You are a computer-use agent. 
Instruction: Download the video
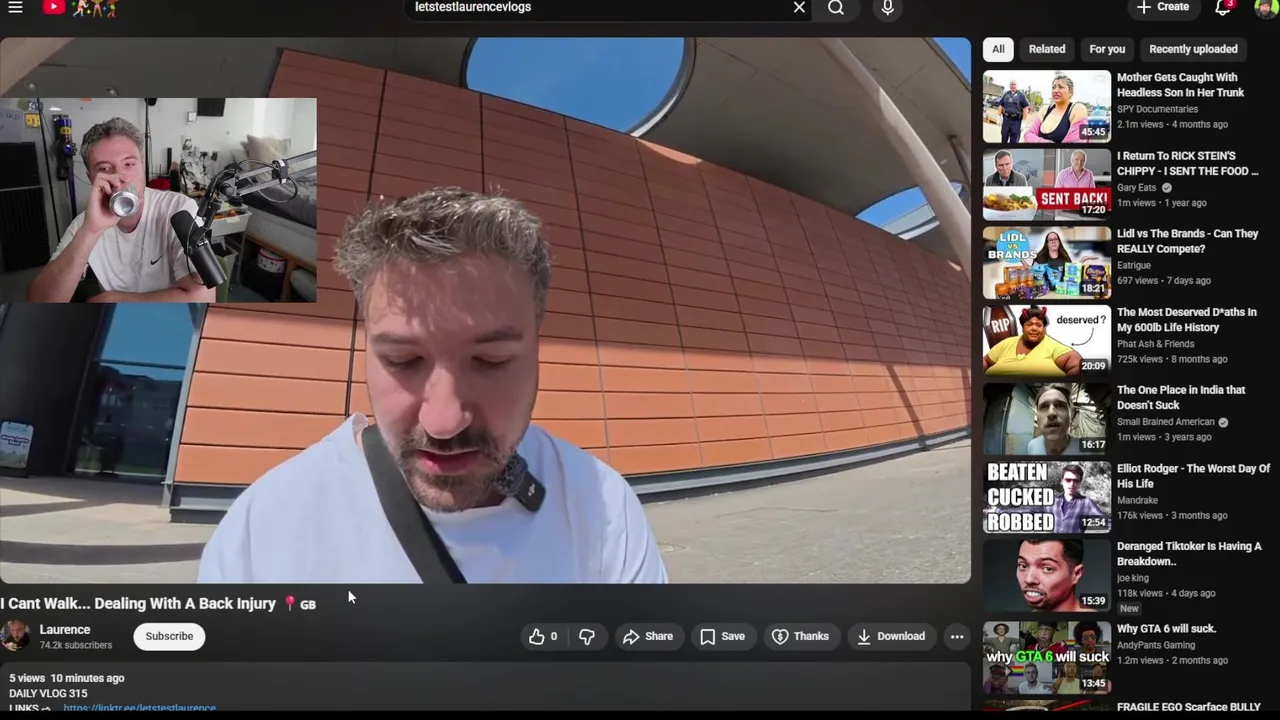click(x=891, y=636)
